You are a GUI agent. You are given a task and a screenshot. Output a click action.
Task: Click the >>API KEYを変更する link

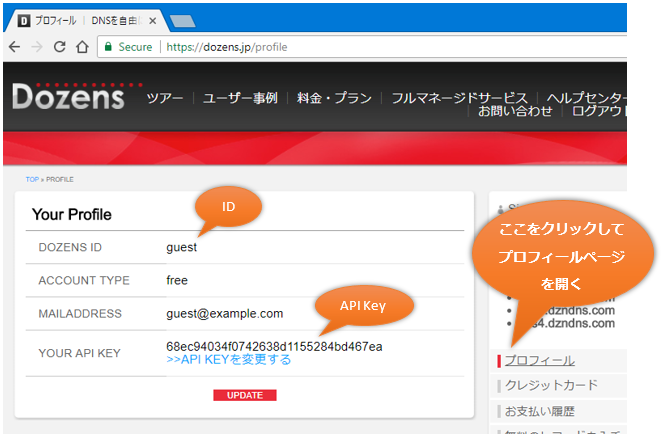point(229,360)
